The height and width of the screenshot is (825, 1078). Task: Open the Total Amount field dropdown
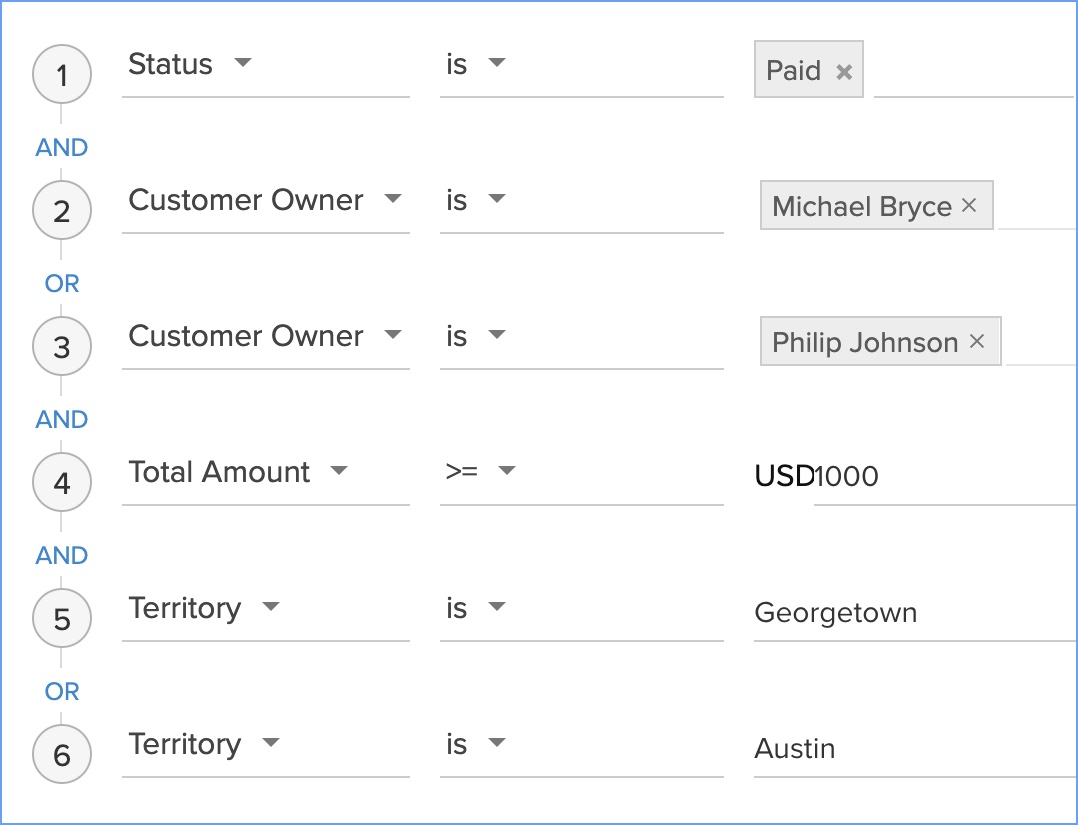[339, 471]
